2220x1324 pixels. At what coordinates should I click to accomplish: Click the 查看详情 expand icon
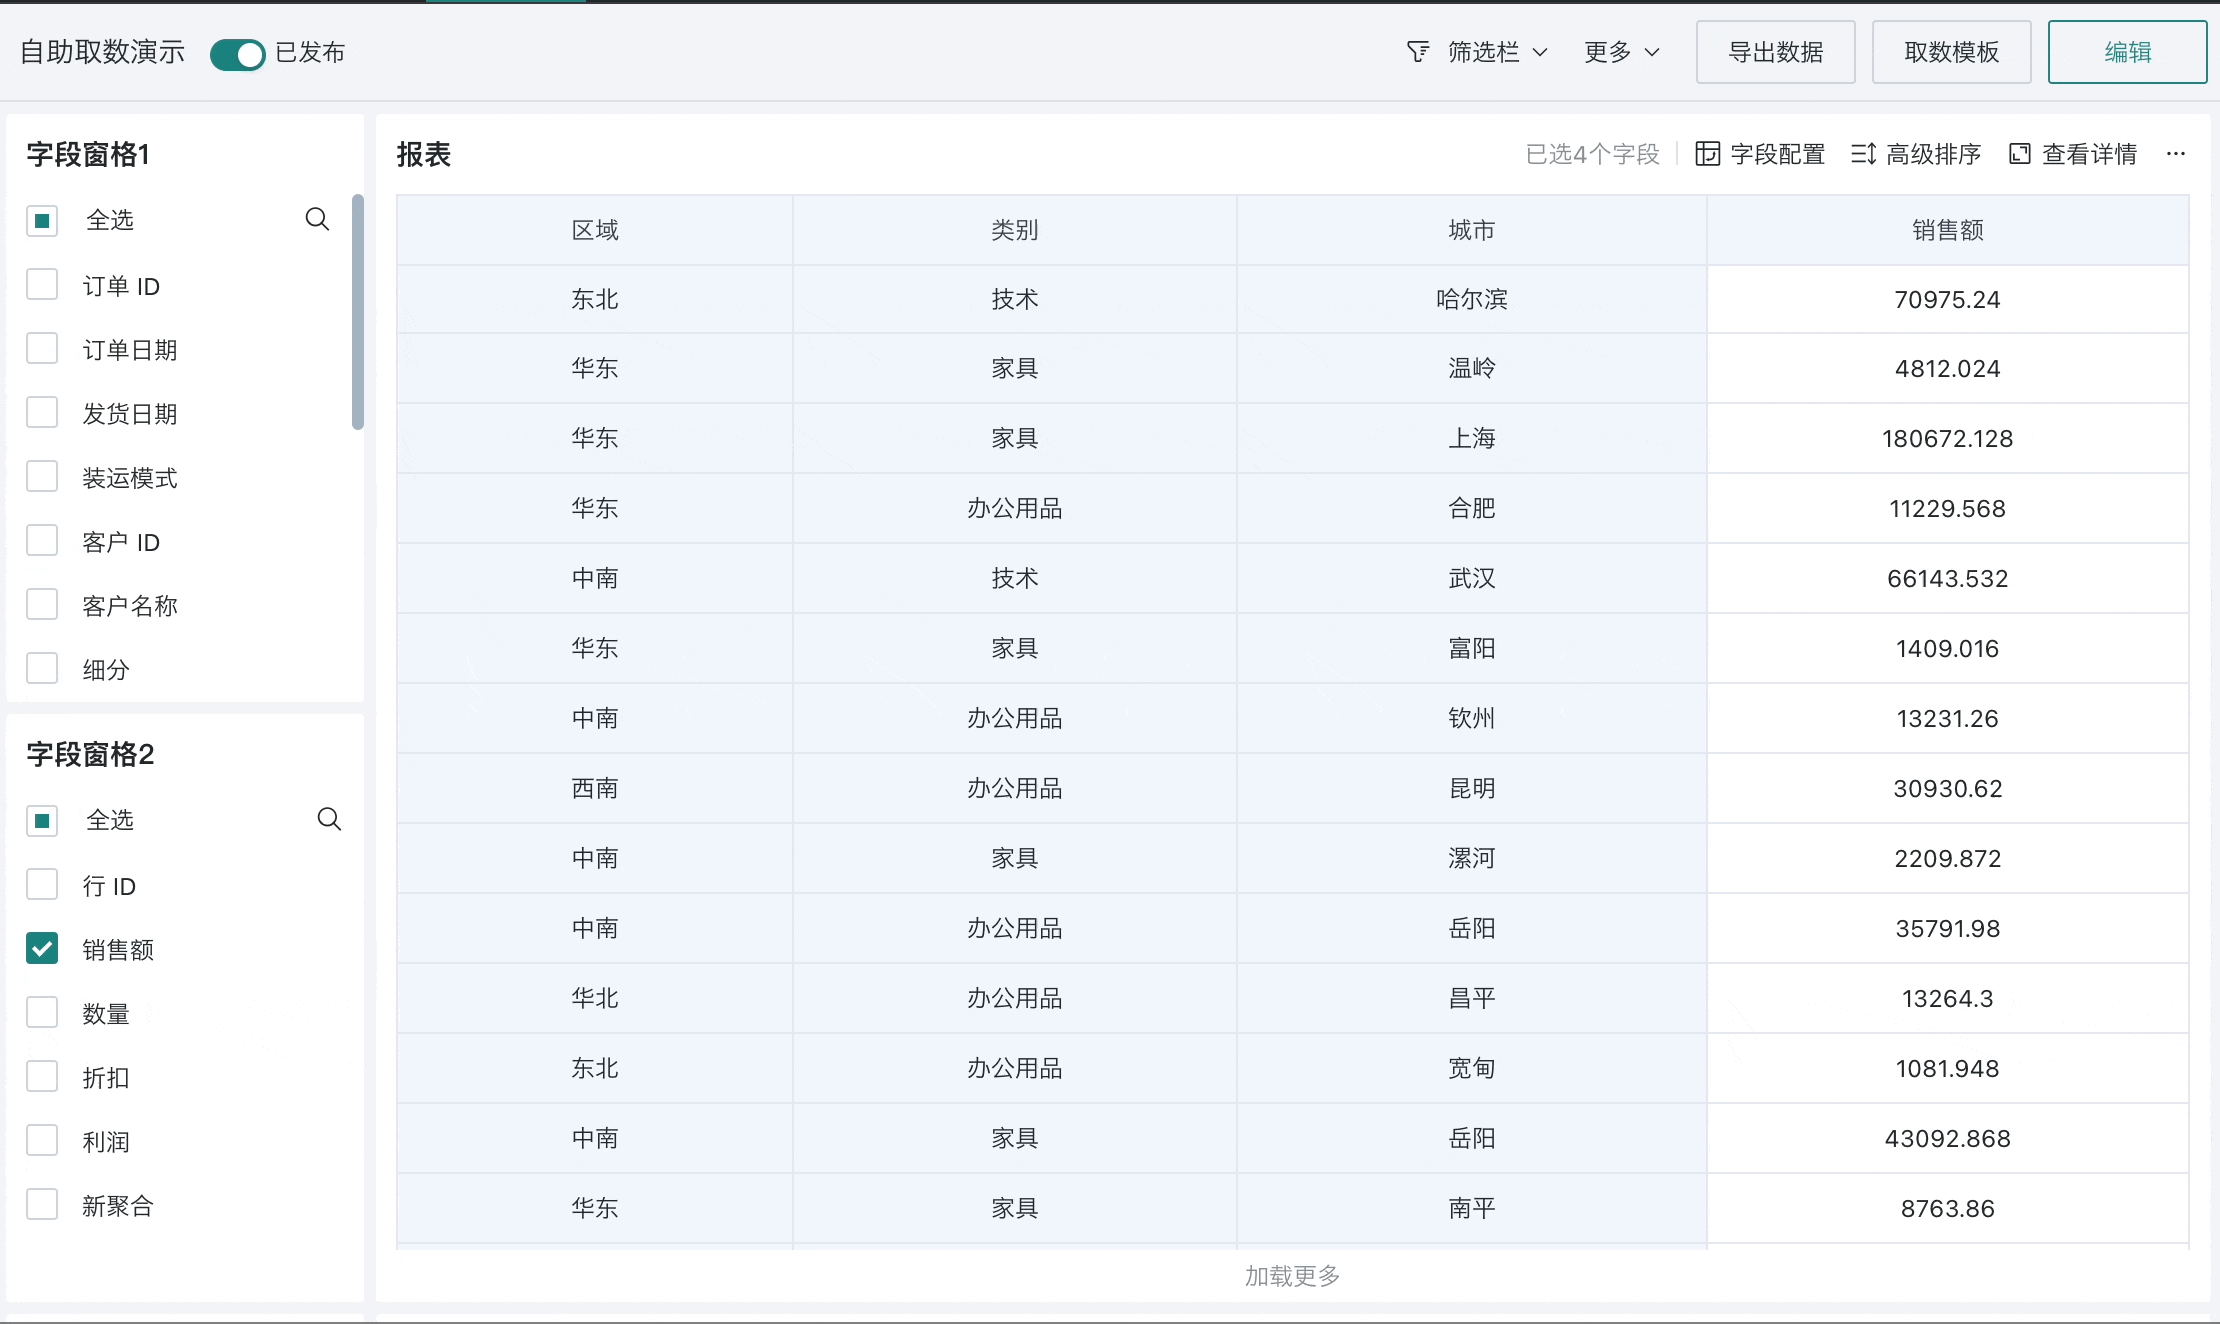click(x=2020, y=154)
